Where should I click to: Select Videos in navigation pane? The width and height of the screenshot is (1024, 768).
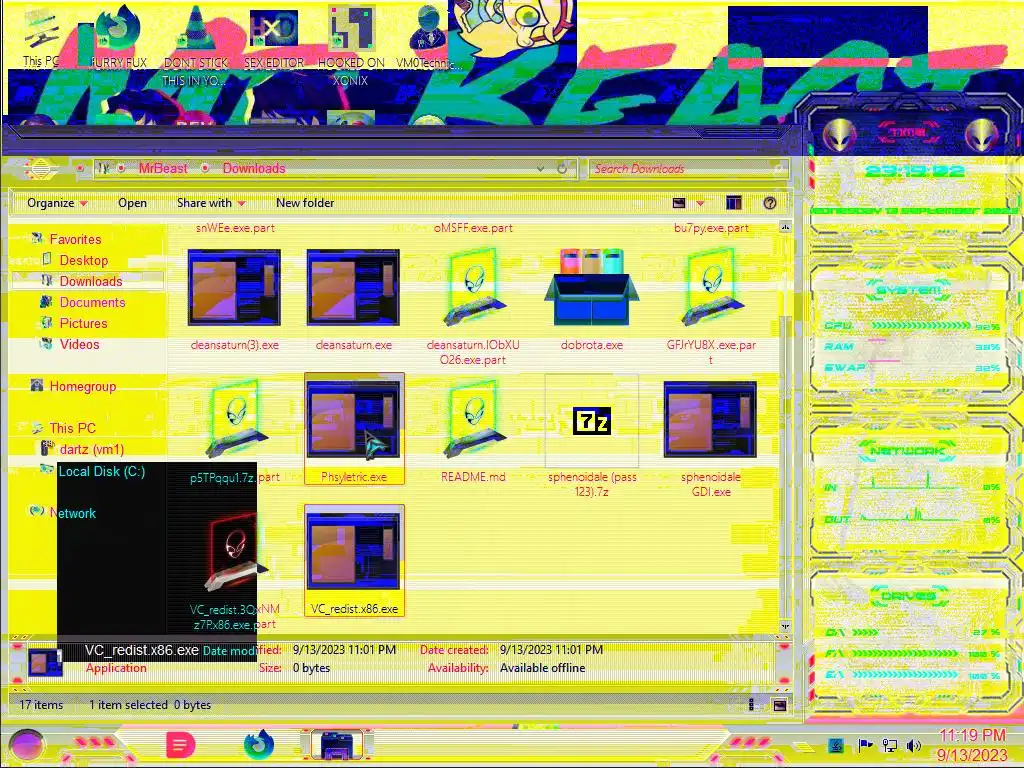coord(80,344)
